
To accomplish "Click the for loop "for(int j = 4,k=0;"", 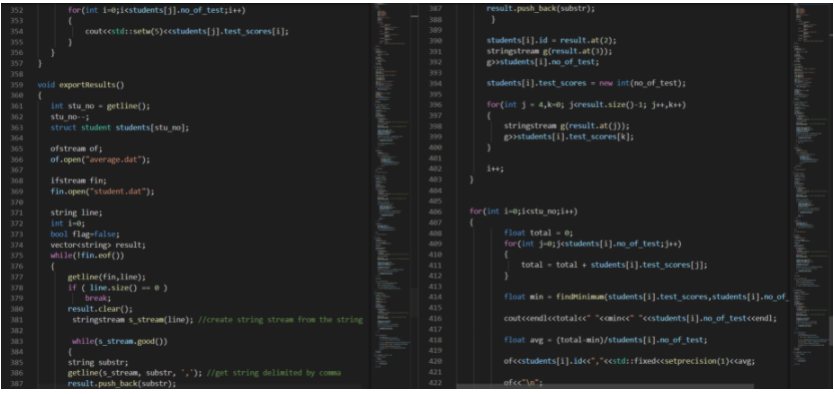I will coord(586,105).
